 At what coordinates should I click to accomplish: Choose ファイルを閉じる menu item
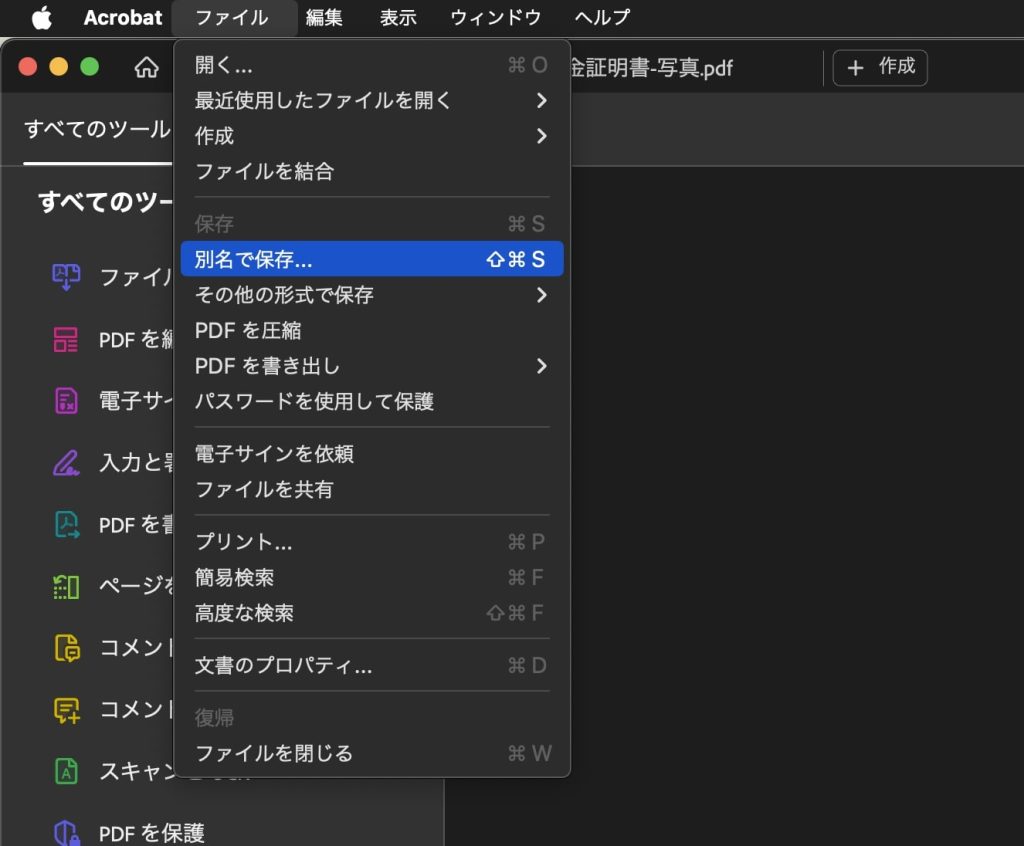pyautogui.click(x=372, y=754)
